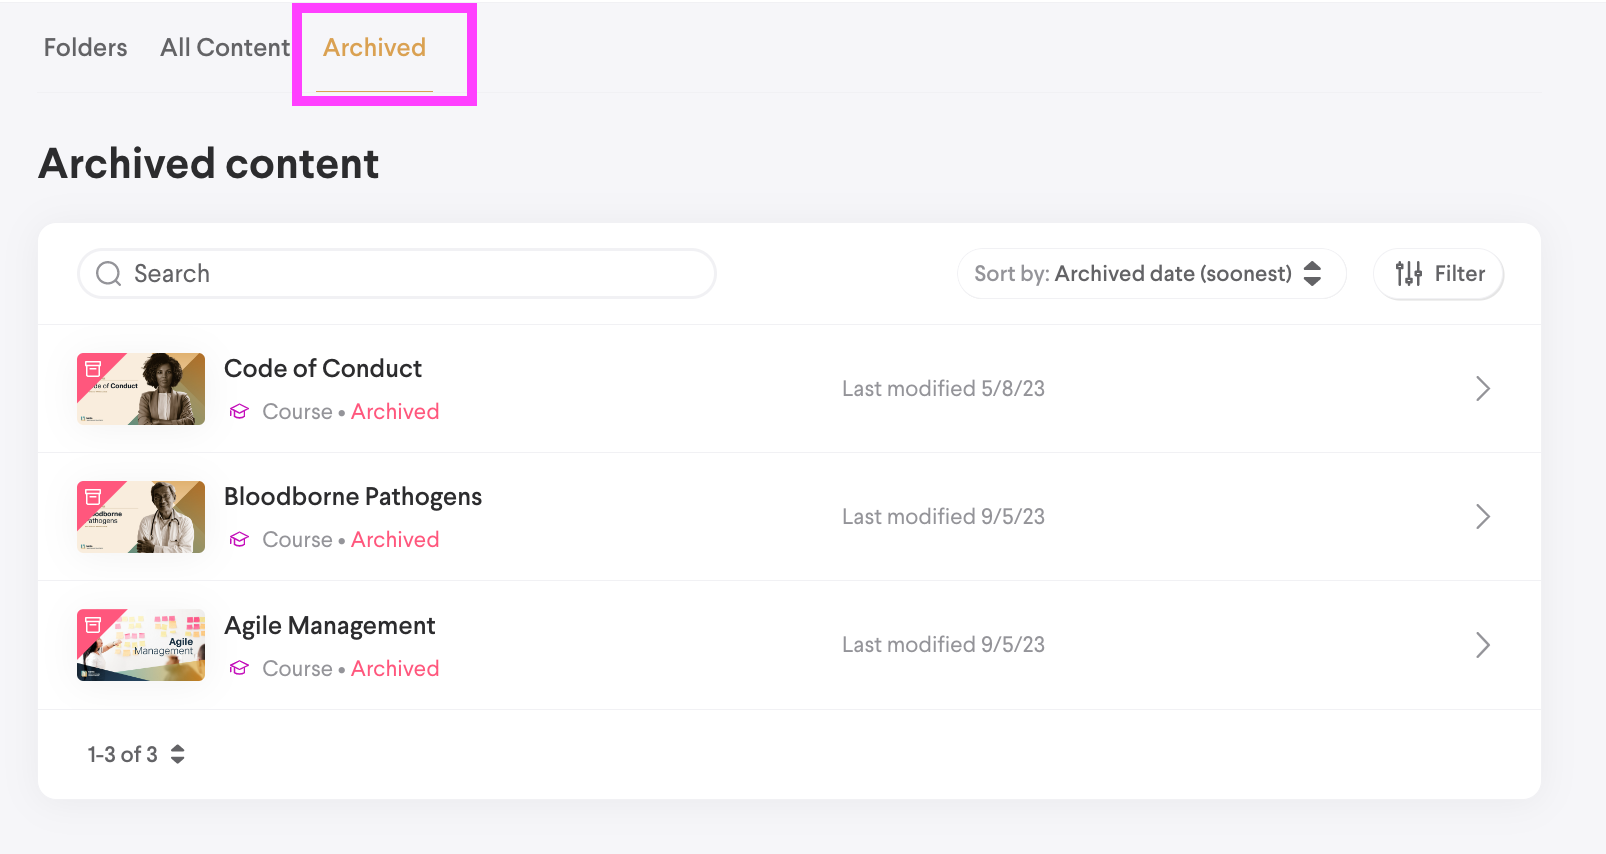Click the Filter button
The image size is (1606, 854).
pos(1438,273)
